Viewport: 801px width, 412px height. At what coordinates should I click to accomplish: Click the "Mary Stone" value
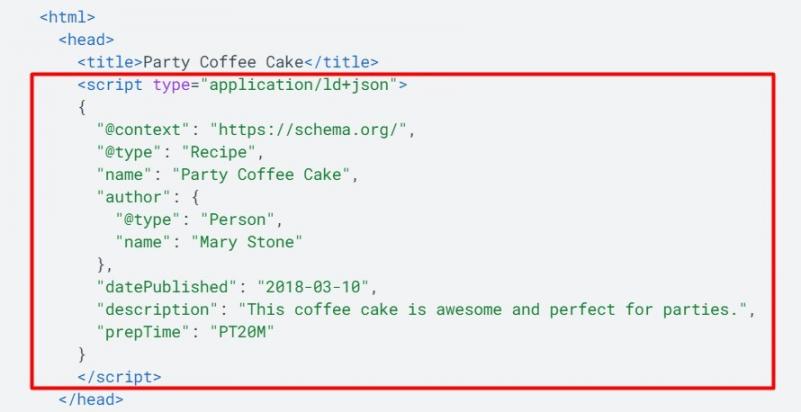[x=247, y=242]
